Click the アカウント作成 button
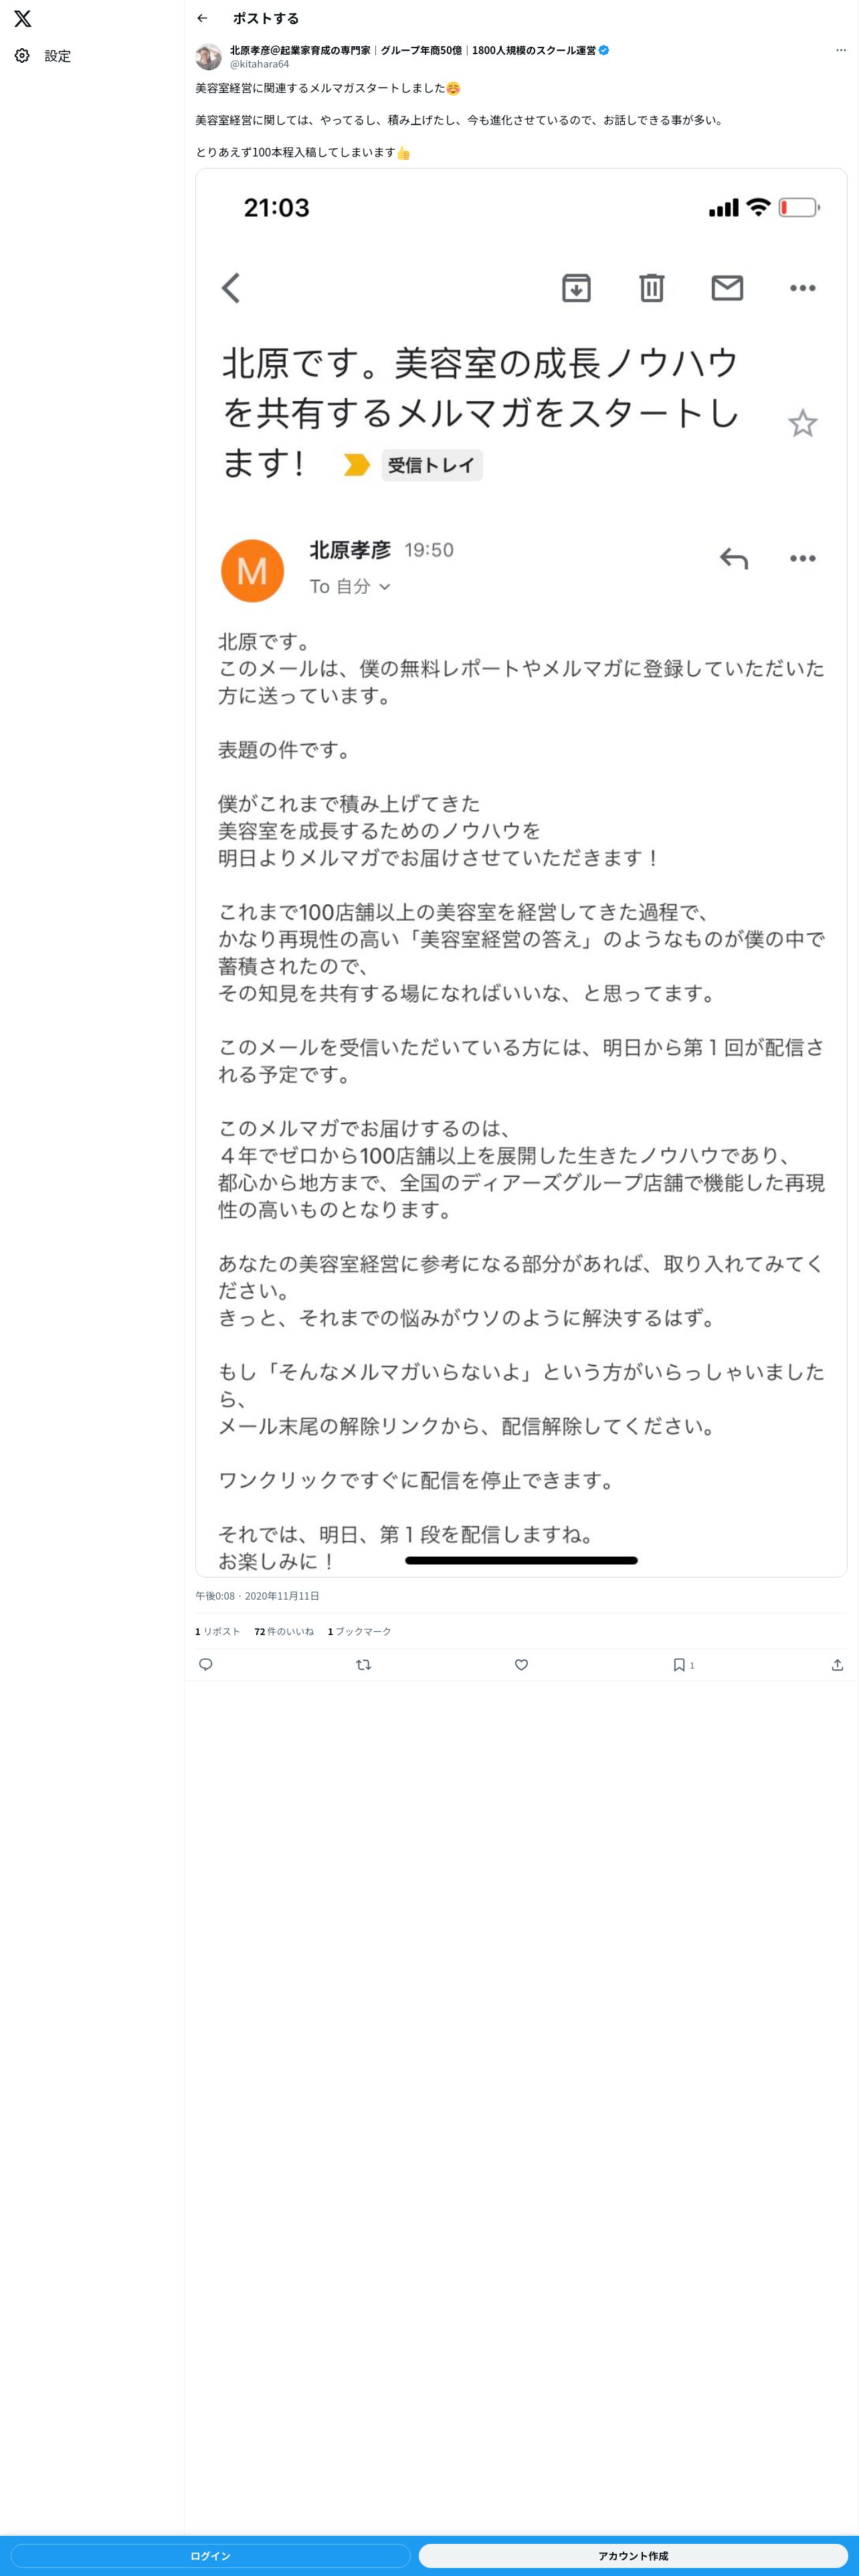 click(633, 2555)
